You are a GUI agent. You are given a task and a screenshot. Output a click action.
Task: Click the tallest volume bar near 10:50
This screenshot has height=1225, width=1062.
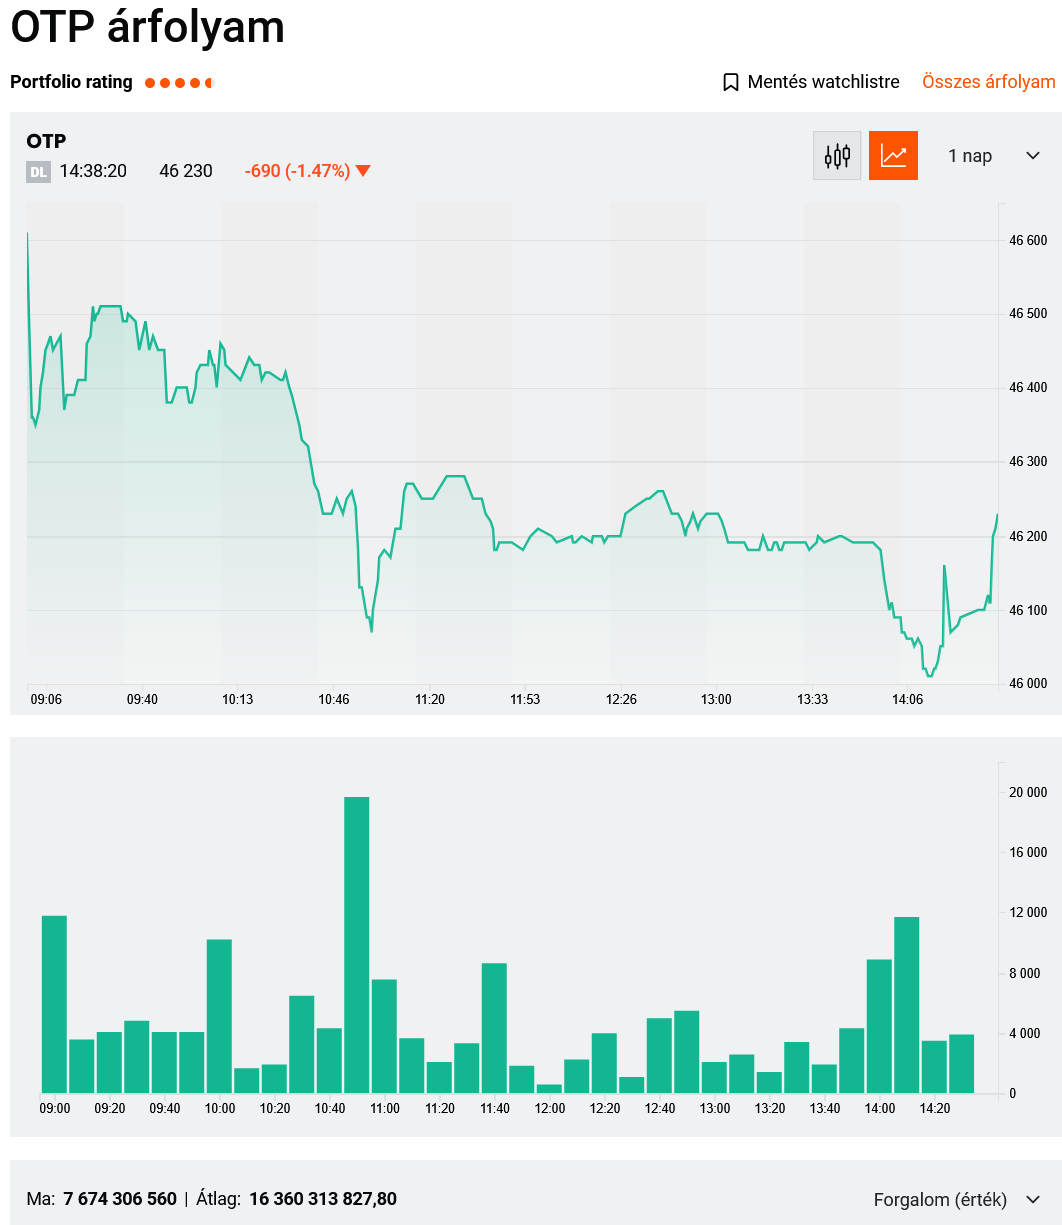tap(357, 945)
